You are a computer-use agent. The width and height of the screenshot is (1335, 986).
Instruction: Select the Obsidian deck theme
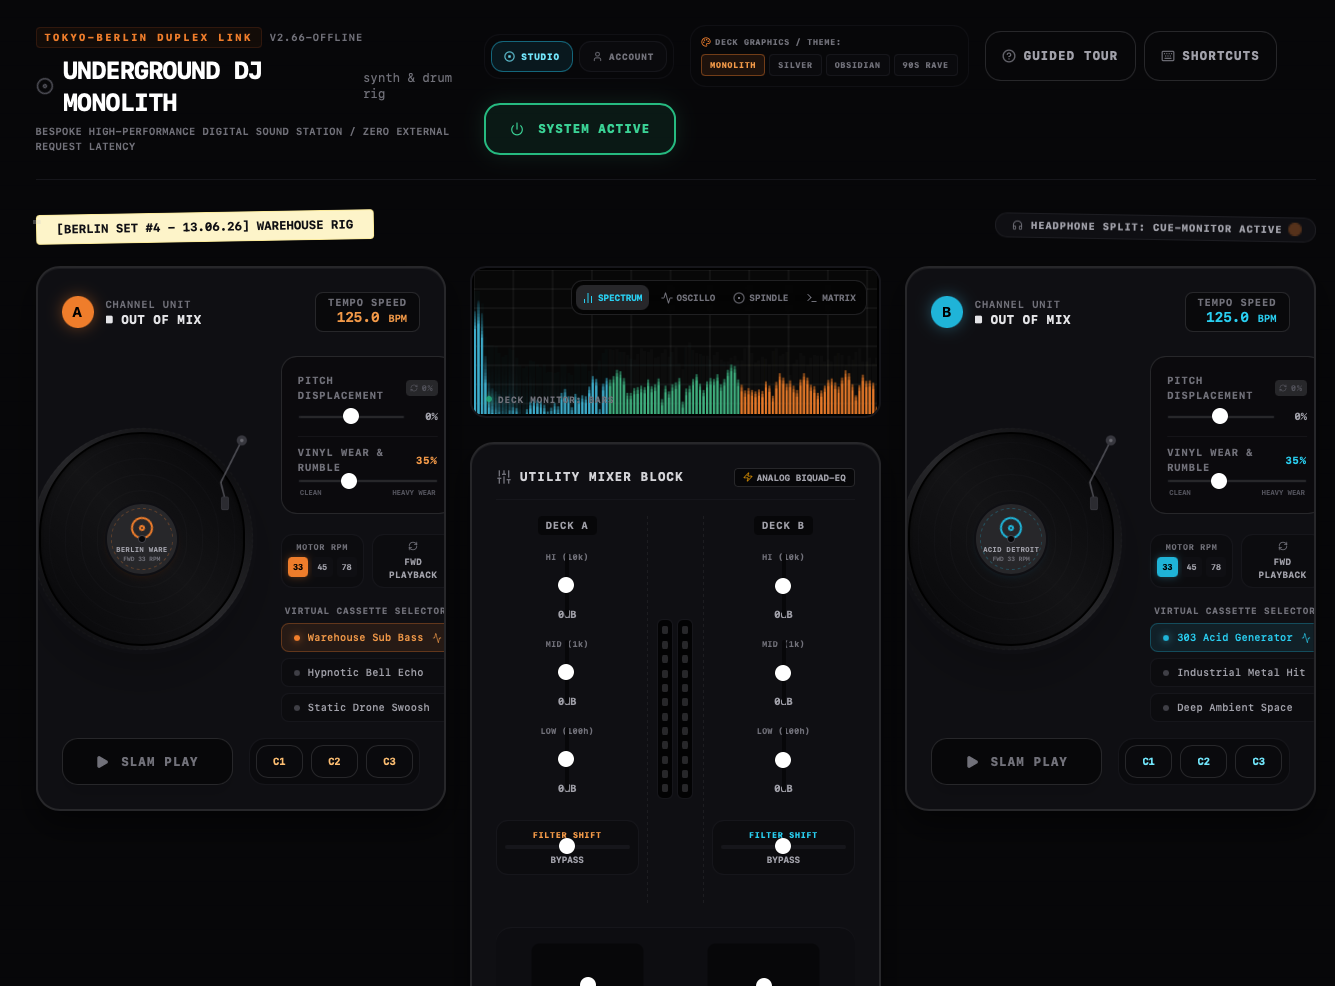pos(857,65)
